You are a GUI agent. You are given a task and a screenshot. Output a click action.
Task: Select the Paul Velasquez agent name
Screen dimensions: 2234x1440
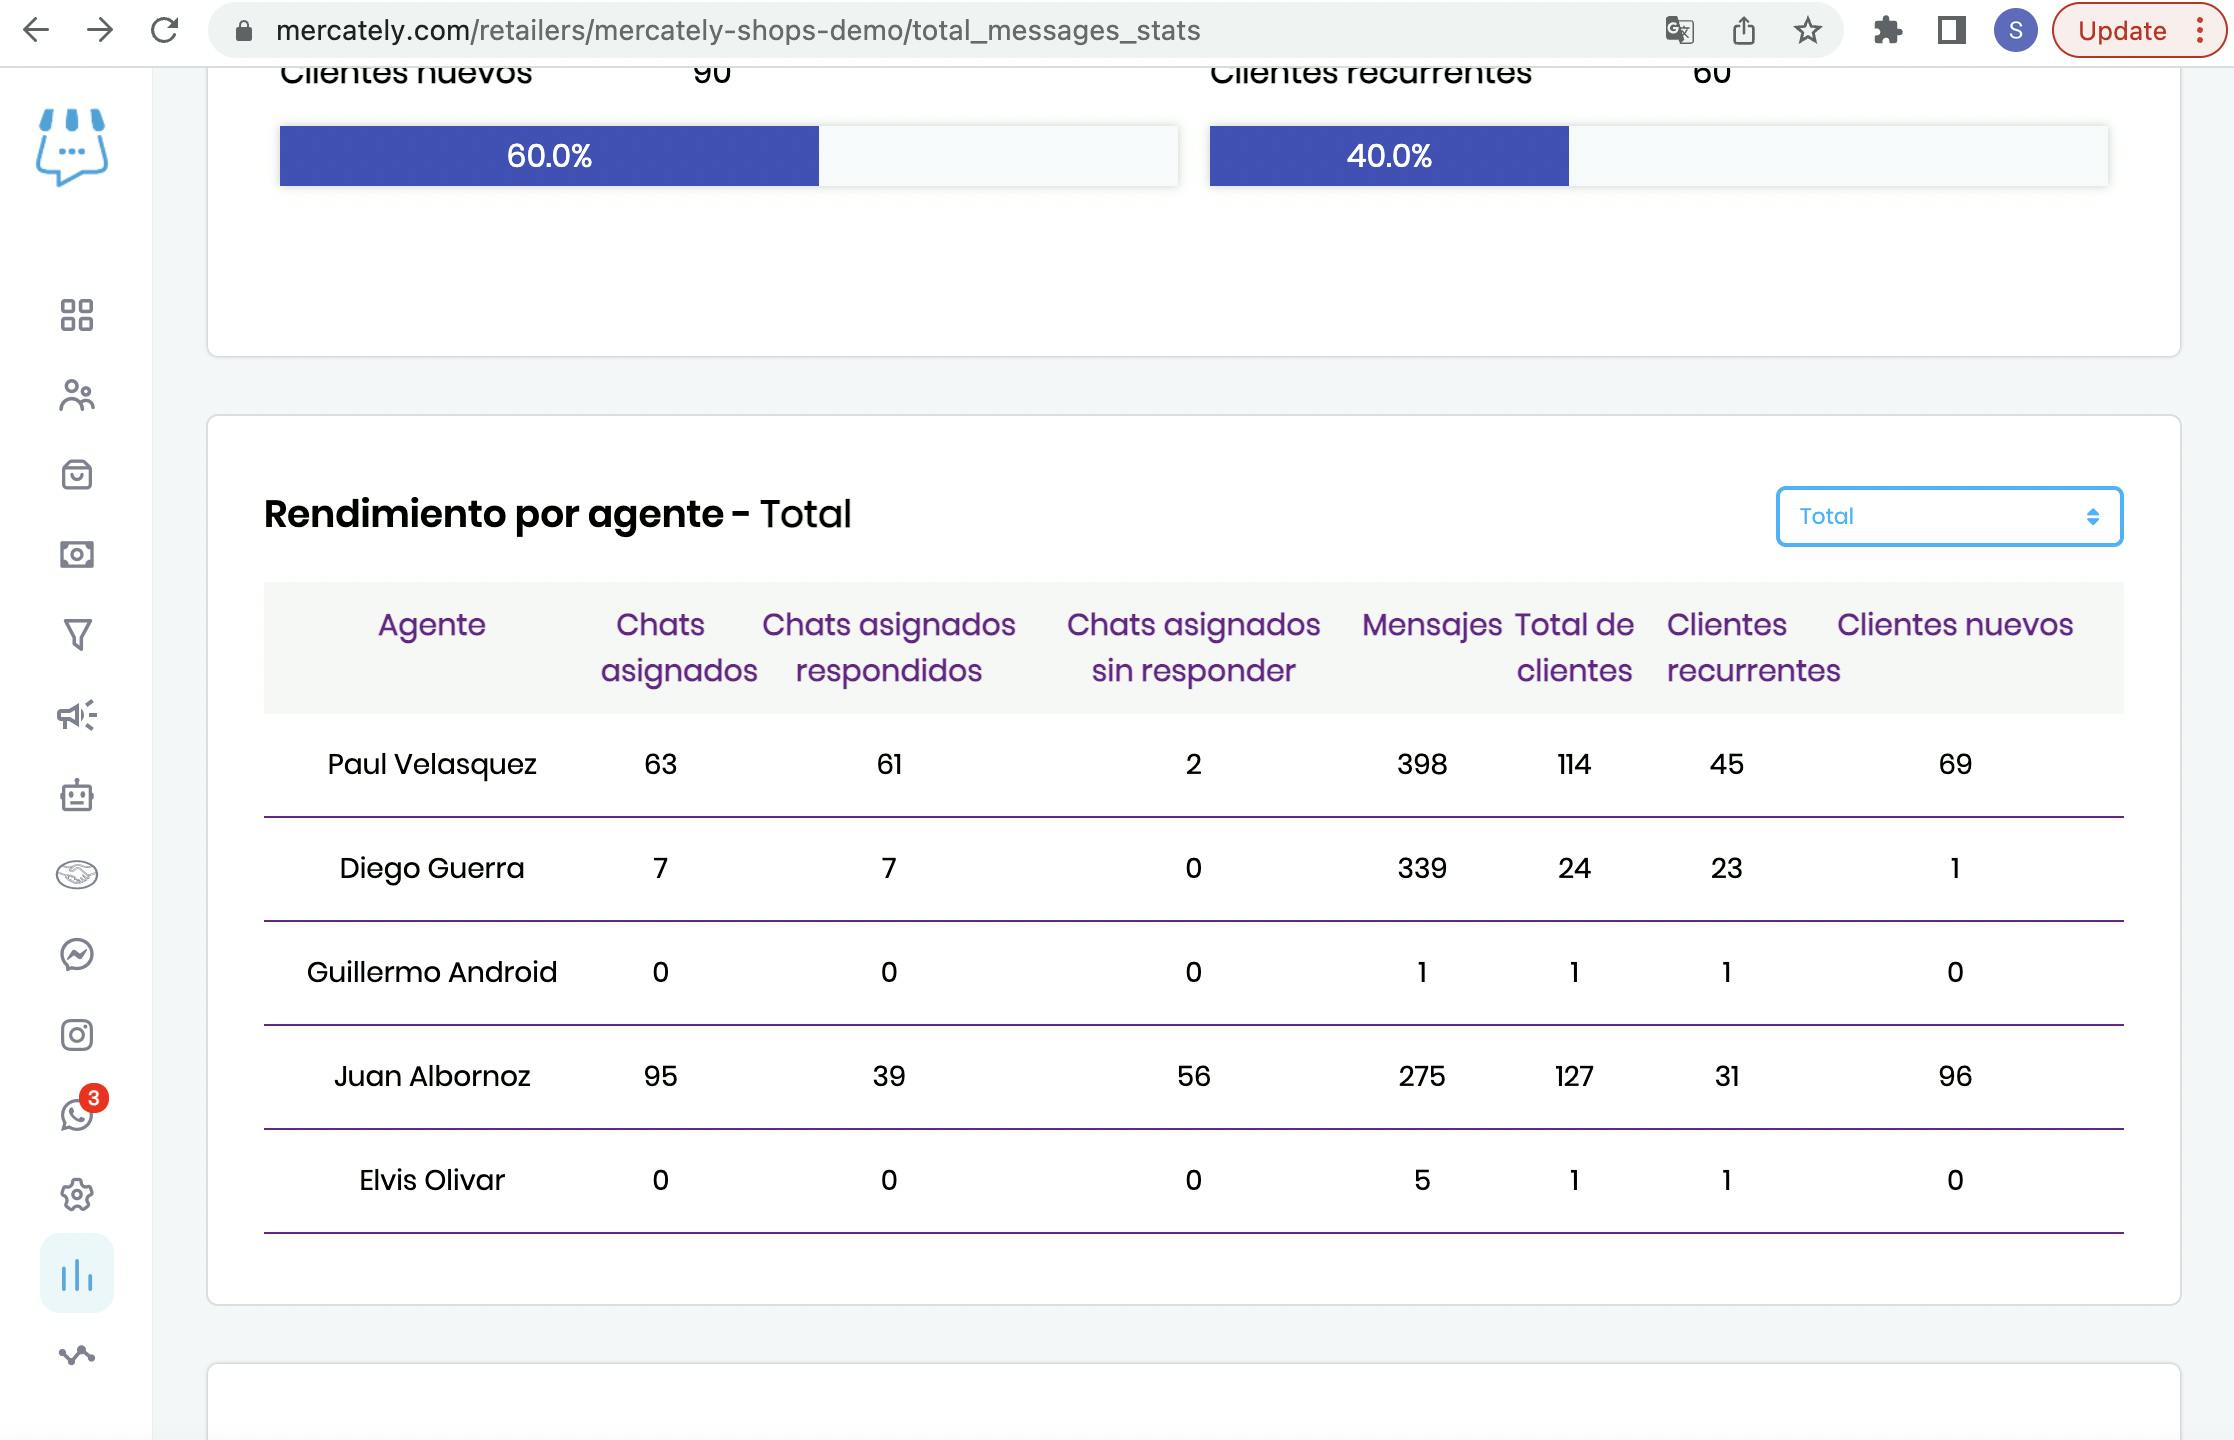coord(432,765)
